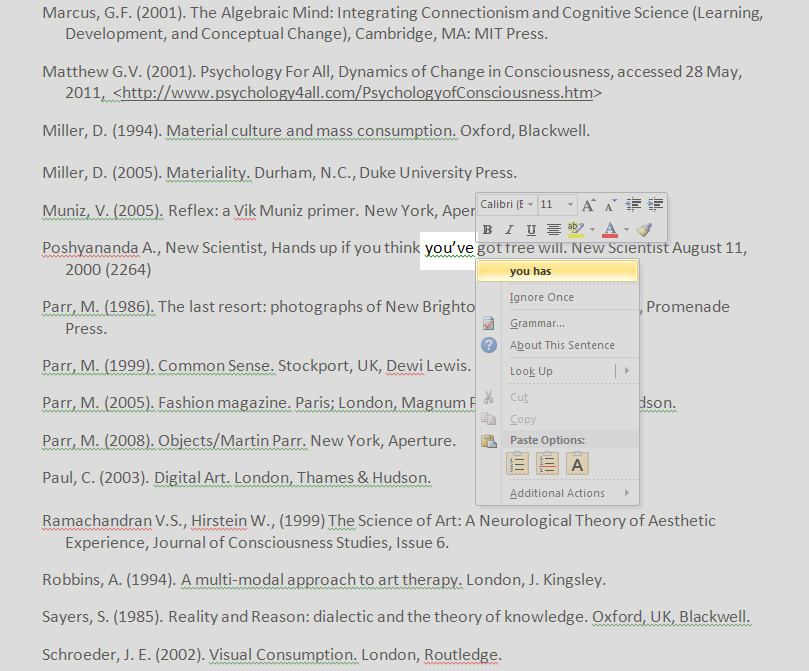Choose first Paste Options clipboard icon
This screenshot has width=809, height=671.
[x=517, y=464]
